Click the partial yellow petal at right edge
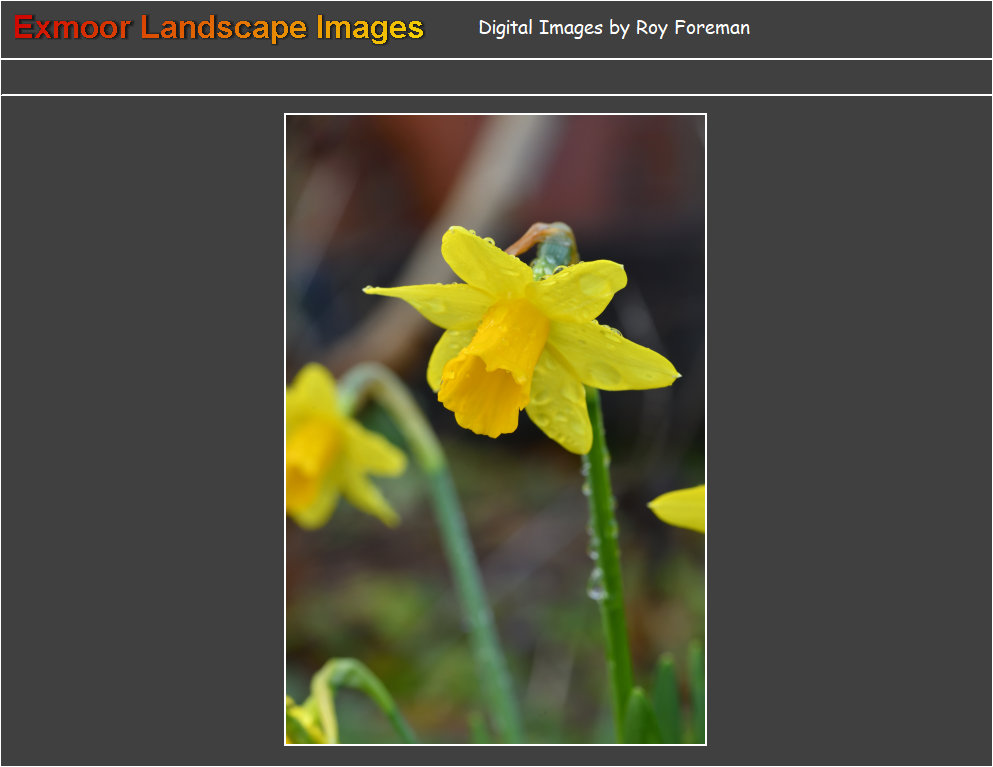 pos(682,507)
